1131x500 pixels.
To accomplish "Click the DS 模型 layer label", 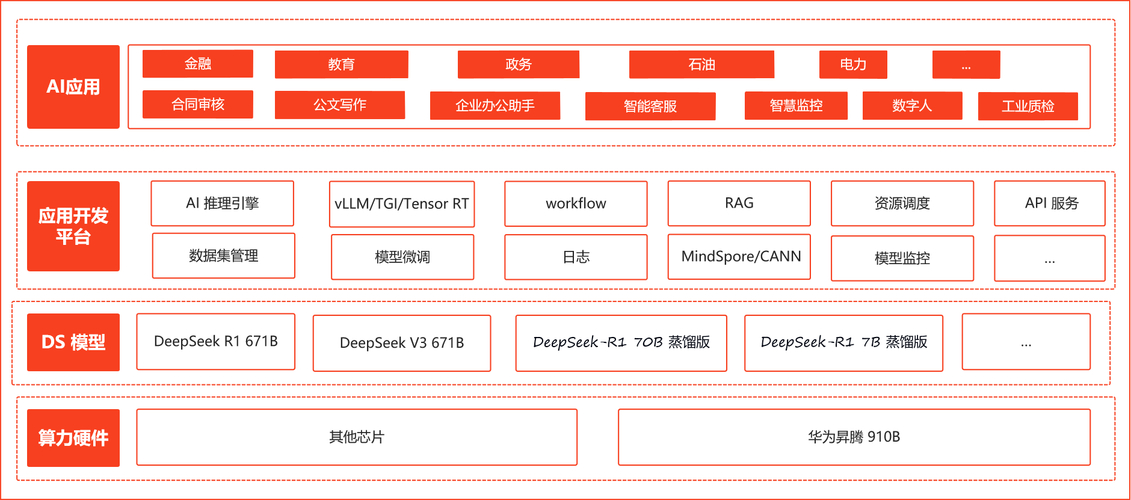I will coord(73,342).
